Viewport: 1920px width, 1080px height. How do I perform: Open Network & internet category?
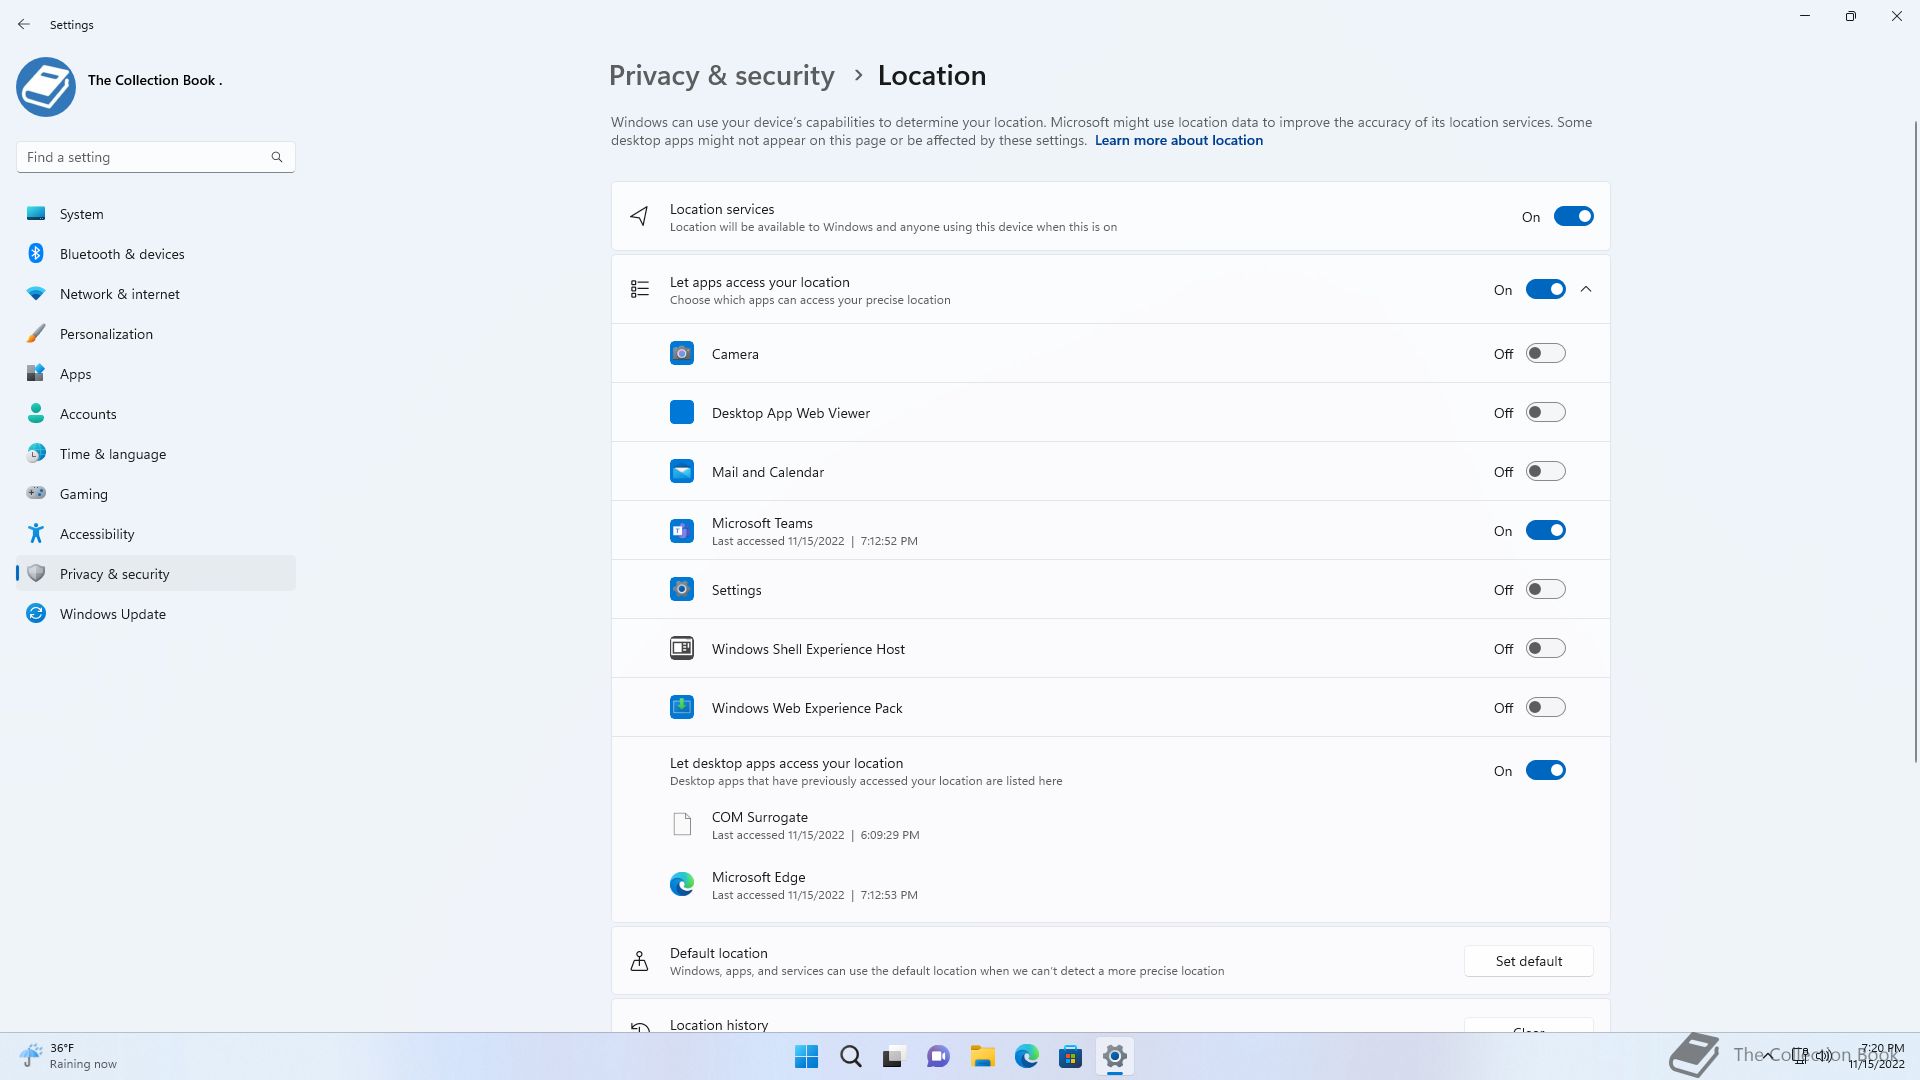click(156, 294)
